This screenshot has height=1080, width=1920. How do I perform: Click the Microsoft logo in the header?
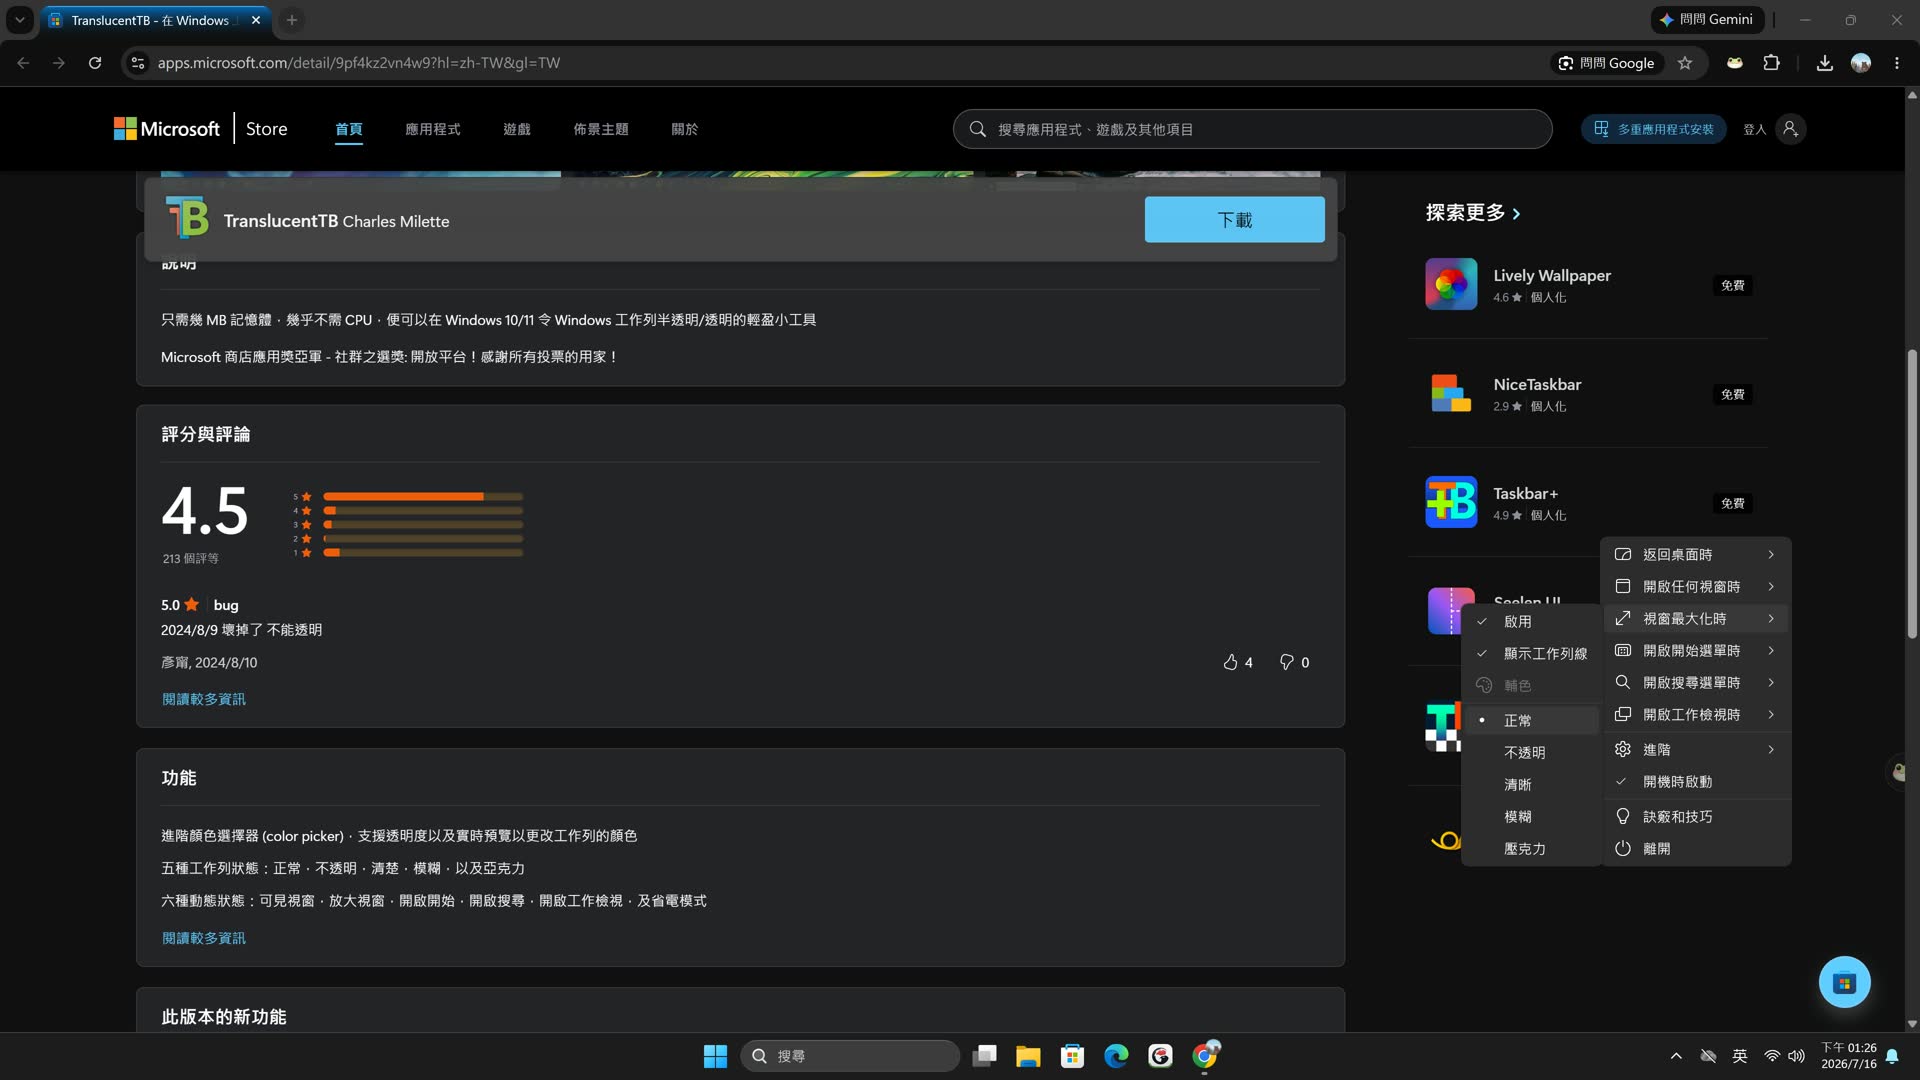pos(166,129)
